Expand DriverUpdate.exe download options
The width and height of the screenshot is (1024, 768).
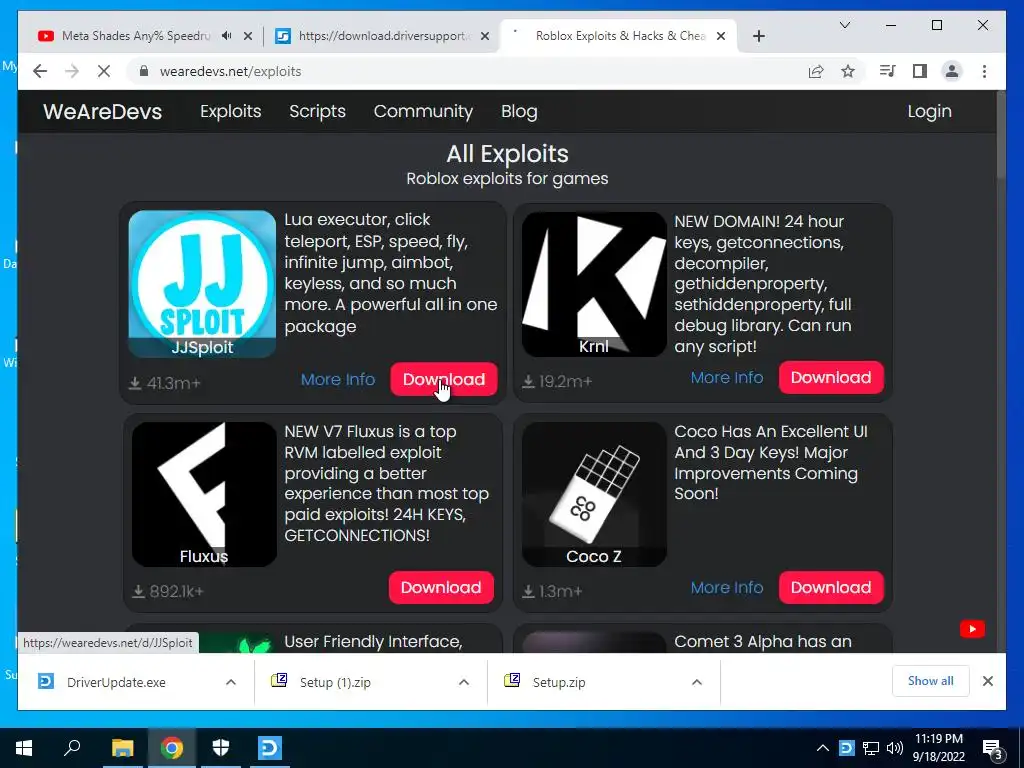point(231,682)
